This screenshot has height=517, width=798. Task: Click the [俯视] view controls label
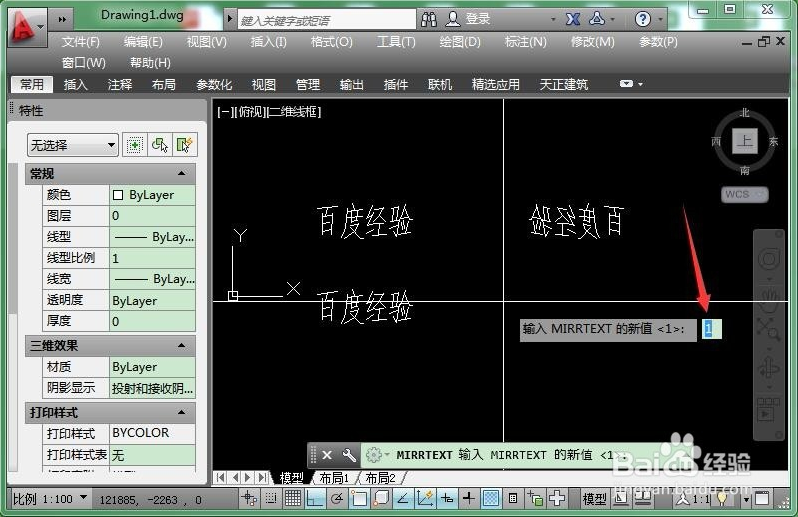[248, 112]
